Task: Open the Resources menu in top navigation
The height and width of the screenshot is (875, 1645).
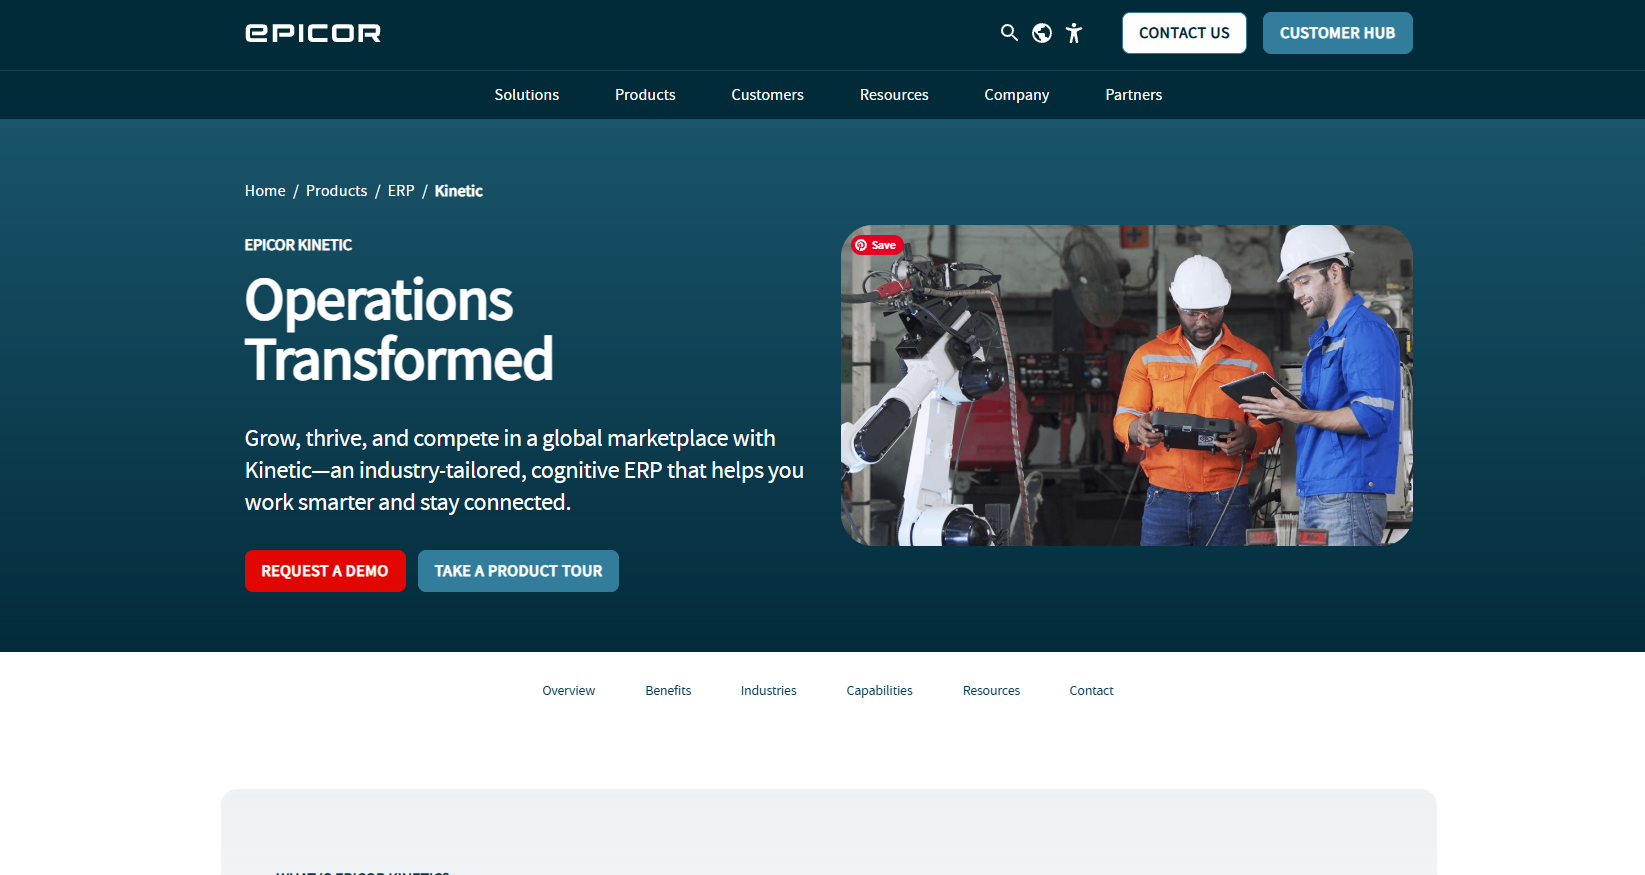Action: (x=894, y=95)
